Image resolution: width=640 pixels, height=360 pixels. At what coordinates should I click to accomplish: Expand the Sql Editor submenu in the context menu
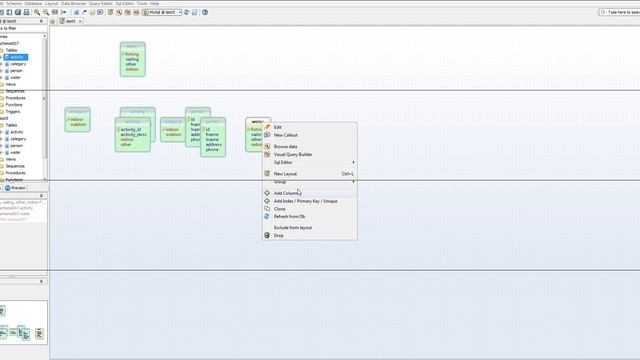pyautogui.click(x=310, y=162)
